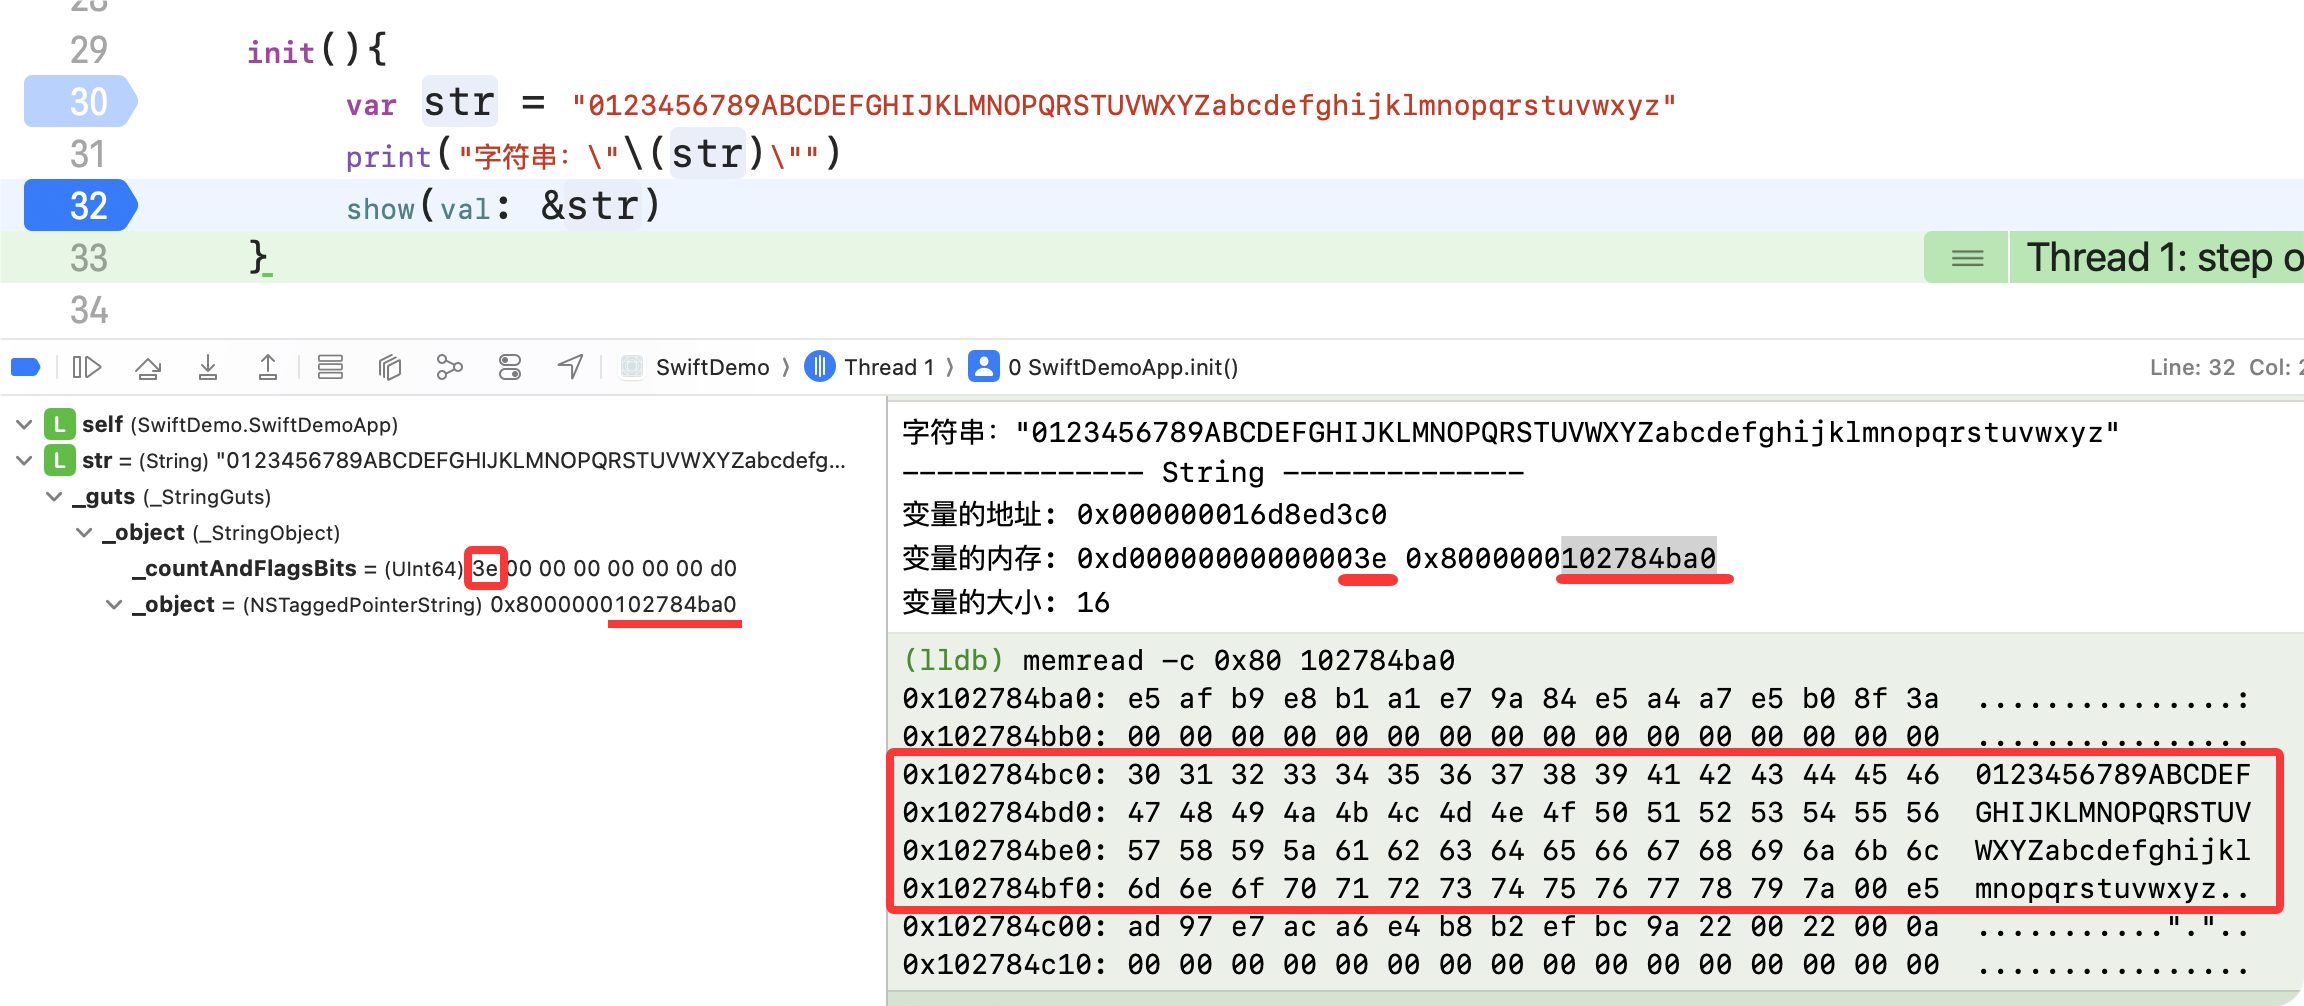Image resolution: width=2304 pixels, height=1006 pixels.
Task: Click the 0x000000016d8ed3c0 address in console
Action: click(1232, 515)
